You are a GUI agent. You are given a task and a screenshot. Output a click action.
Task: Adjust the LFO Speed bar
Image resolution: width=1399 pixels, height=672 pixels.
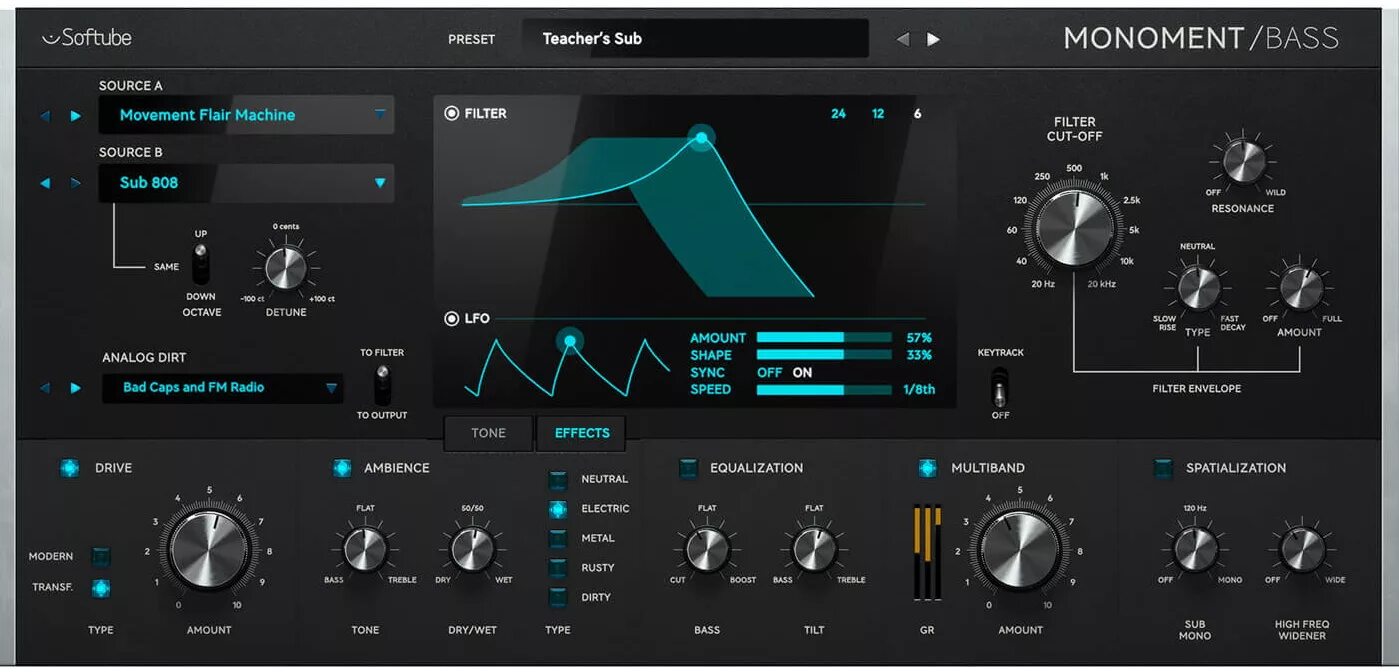tap(824, 389)
